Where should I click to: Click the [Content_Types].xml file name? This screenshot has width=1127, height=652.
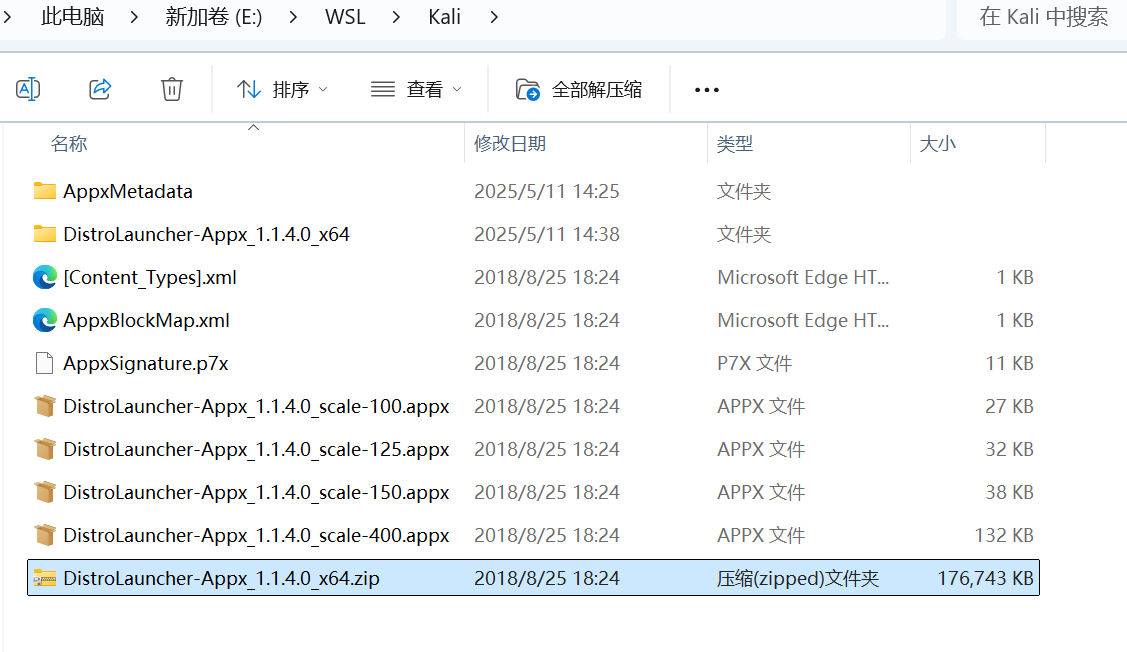point(150,277)
